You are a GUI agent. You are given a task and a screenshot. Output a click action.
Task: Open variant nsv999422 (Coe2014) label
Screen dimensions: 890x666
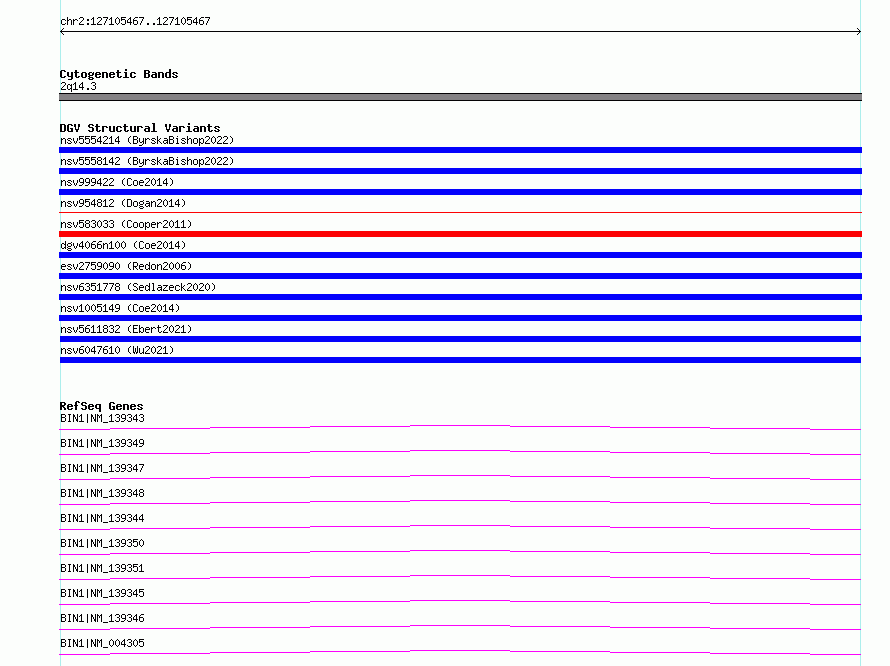(117, 182)
